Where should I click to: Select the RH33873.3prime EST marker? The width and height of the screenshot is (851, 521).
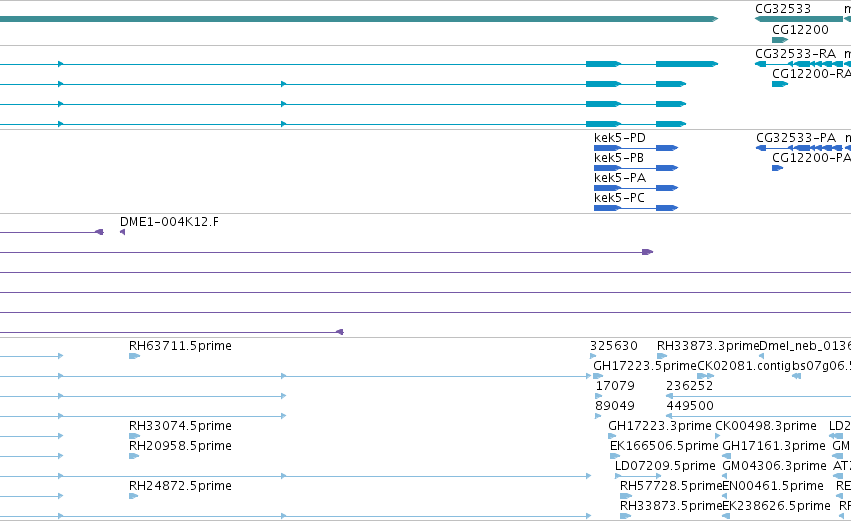tap(662, 356)
